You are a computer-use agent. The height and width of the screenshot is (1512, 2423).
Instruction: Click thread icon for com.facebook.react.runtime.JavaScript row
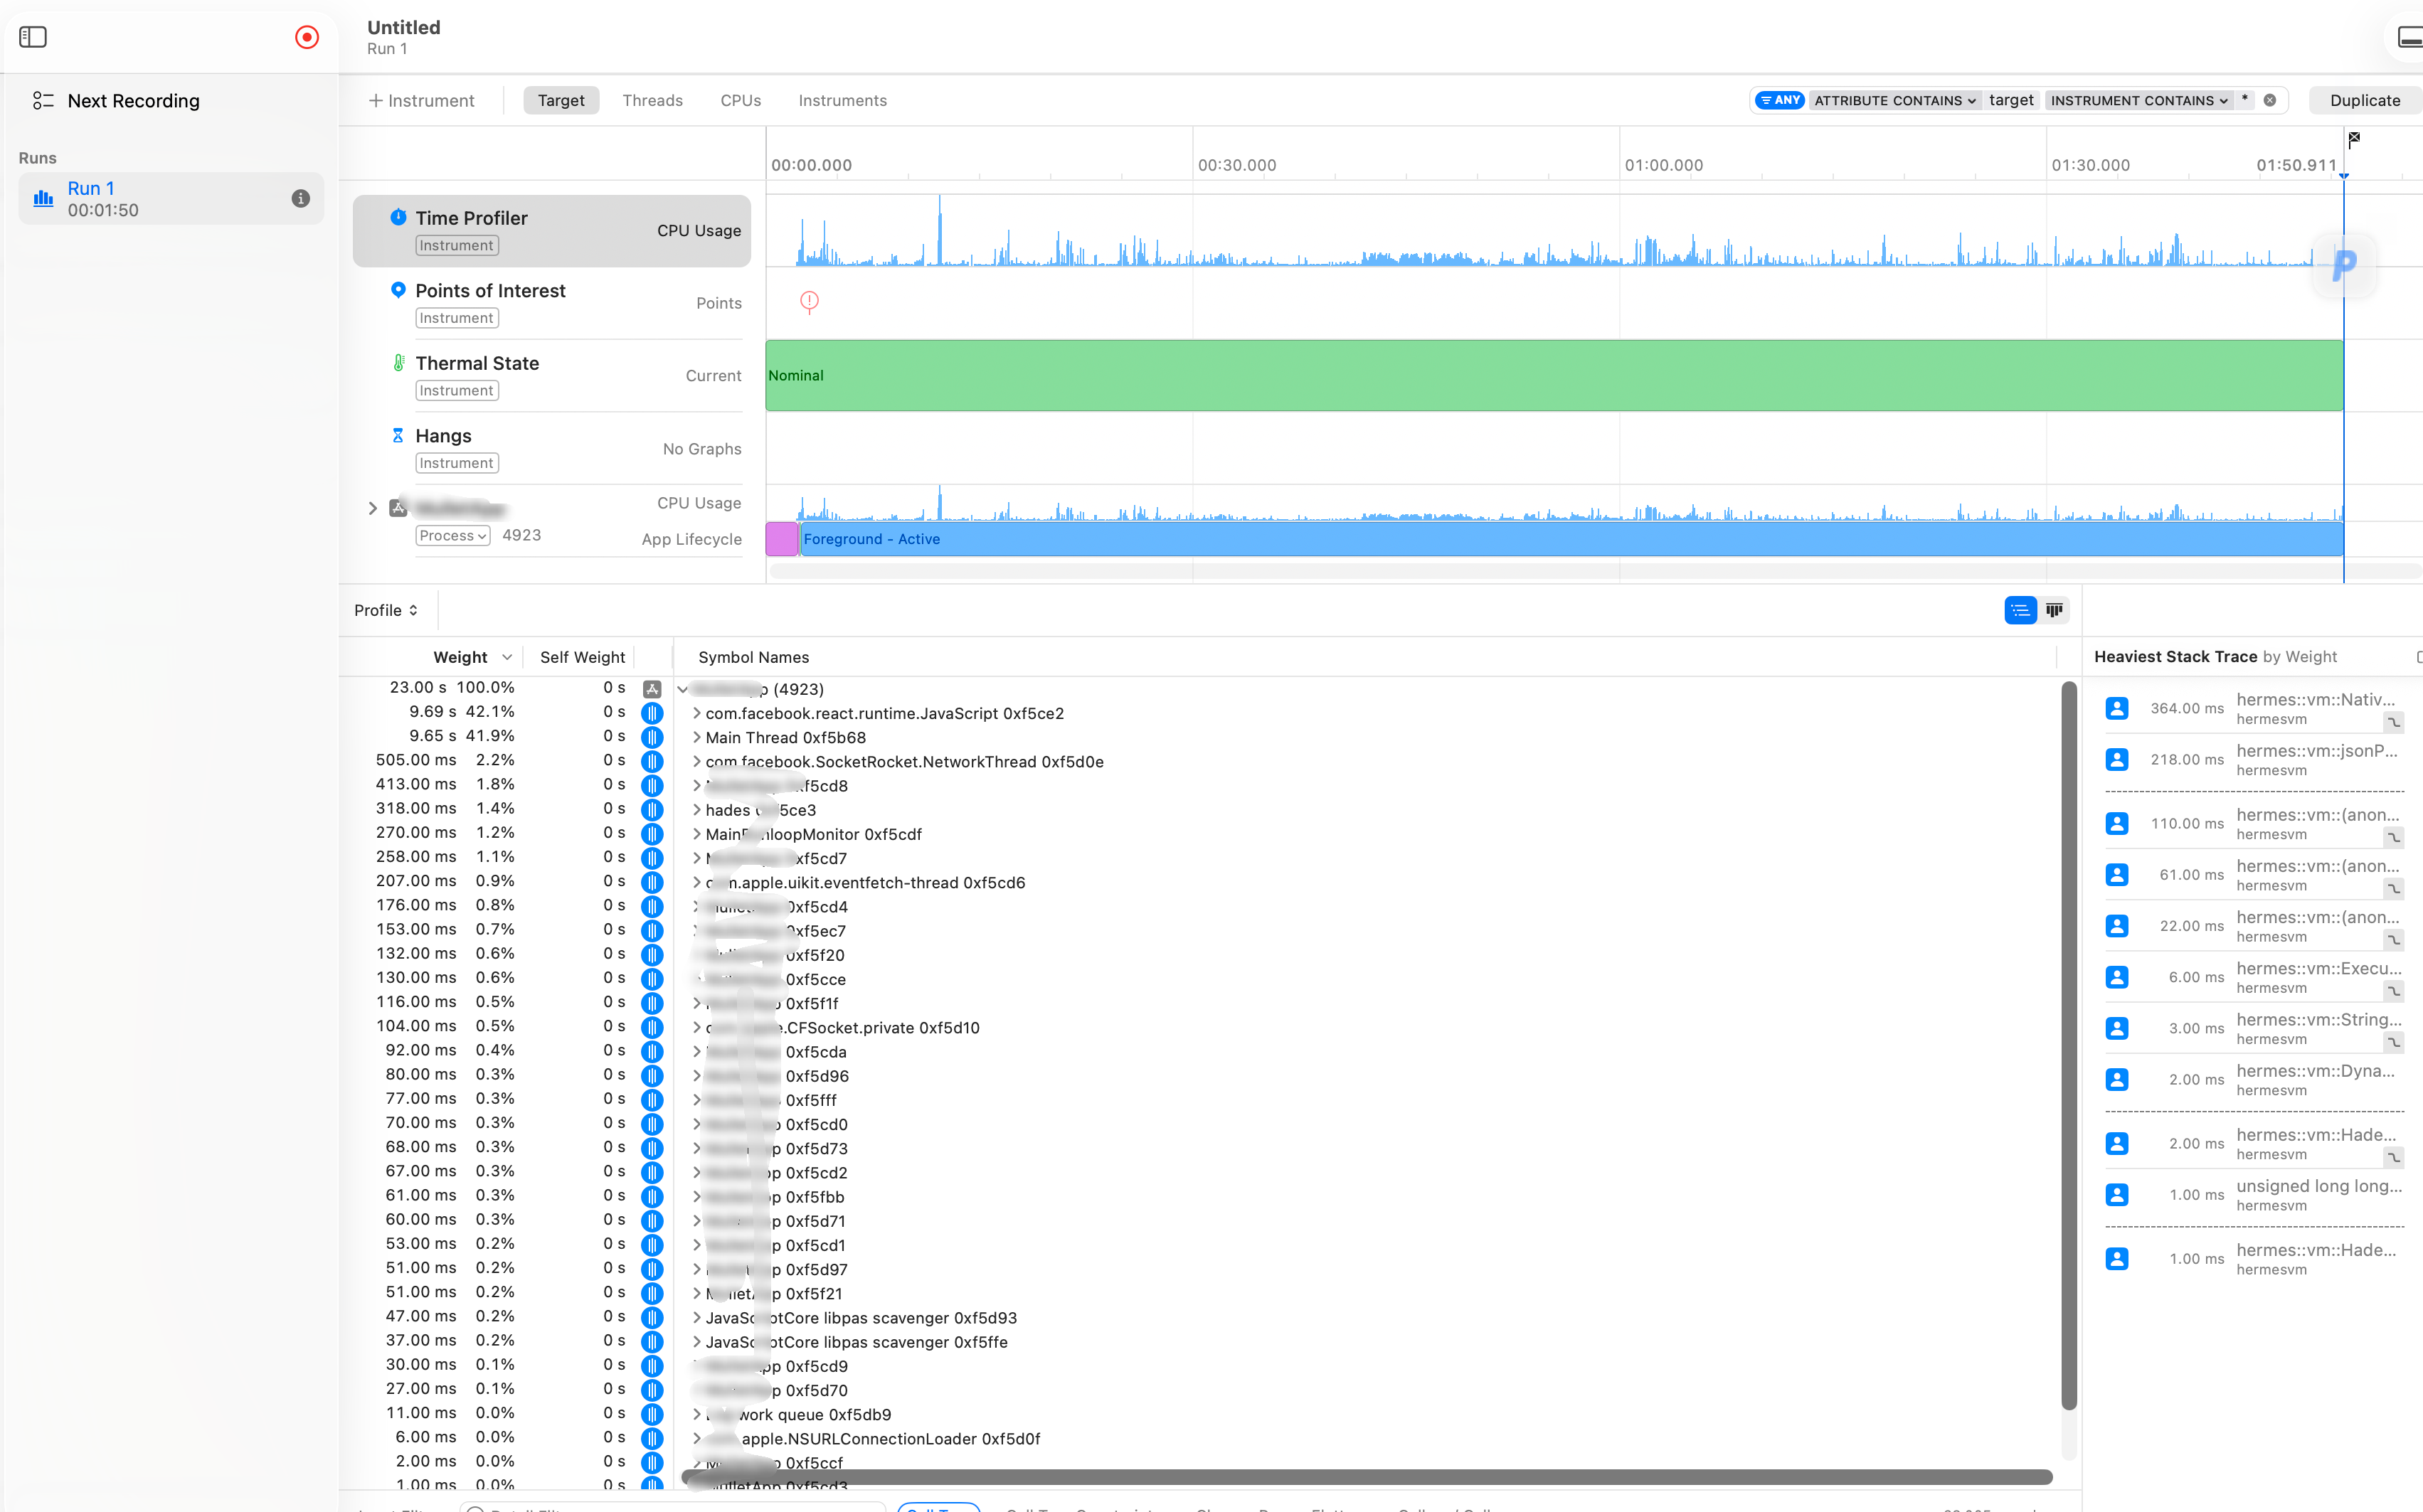click(x=652, y=713)
